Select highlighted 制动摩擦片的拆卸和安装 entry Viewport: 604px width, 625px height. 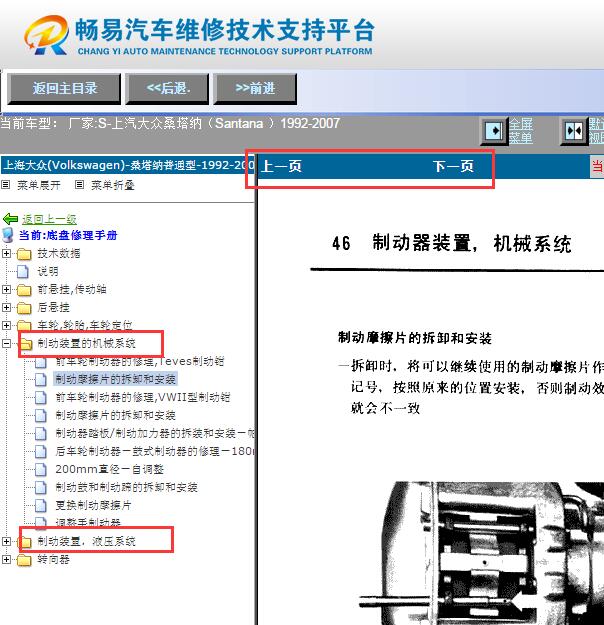(116, 379)
